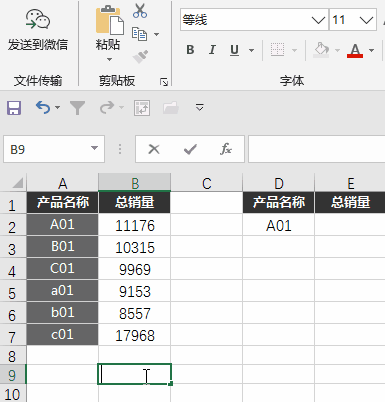Image resolution: width=385 pixels, height=402 pixels.
Task: Click the Fill Color bucket icon
Action: pyautogui.click(x=321, y=50)
